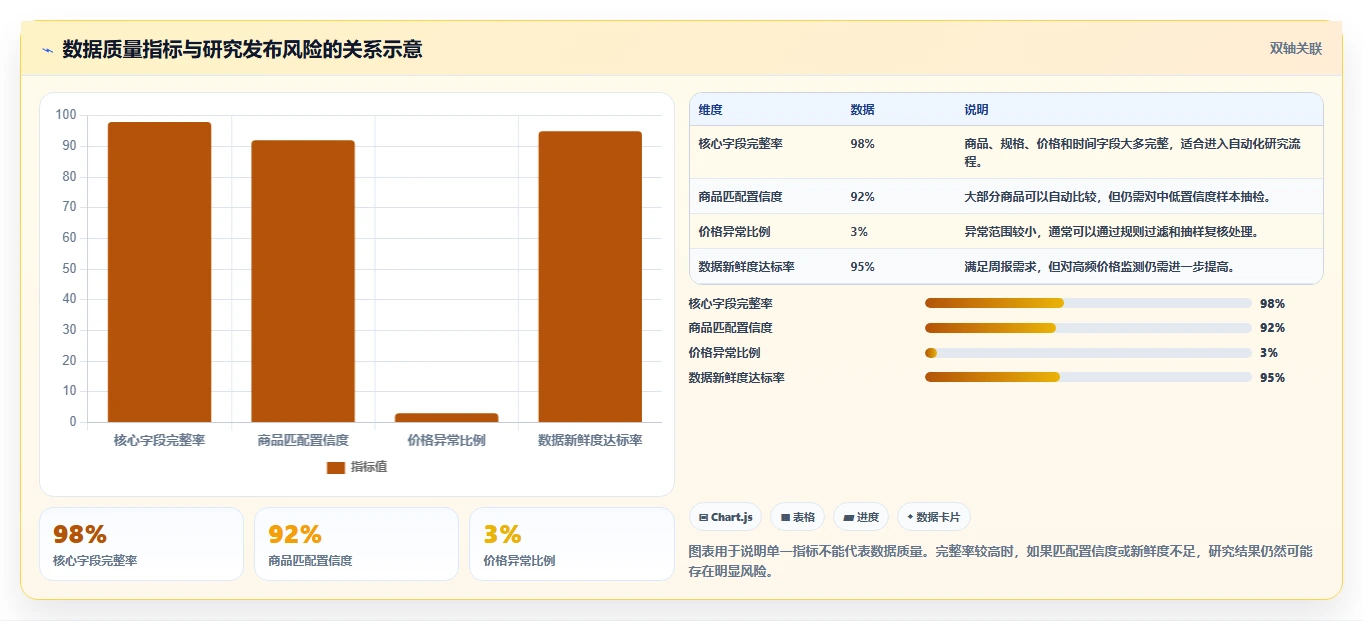Click the lightning icon beside the panel title
This screenshot has height=621, width=1363.
coord(48,50)
